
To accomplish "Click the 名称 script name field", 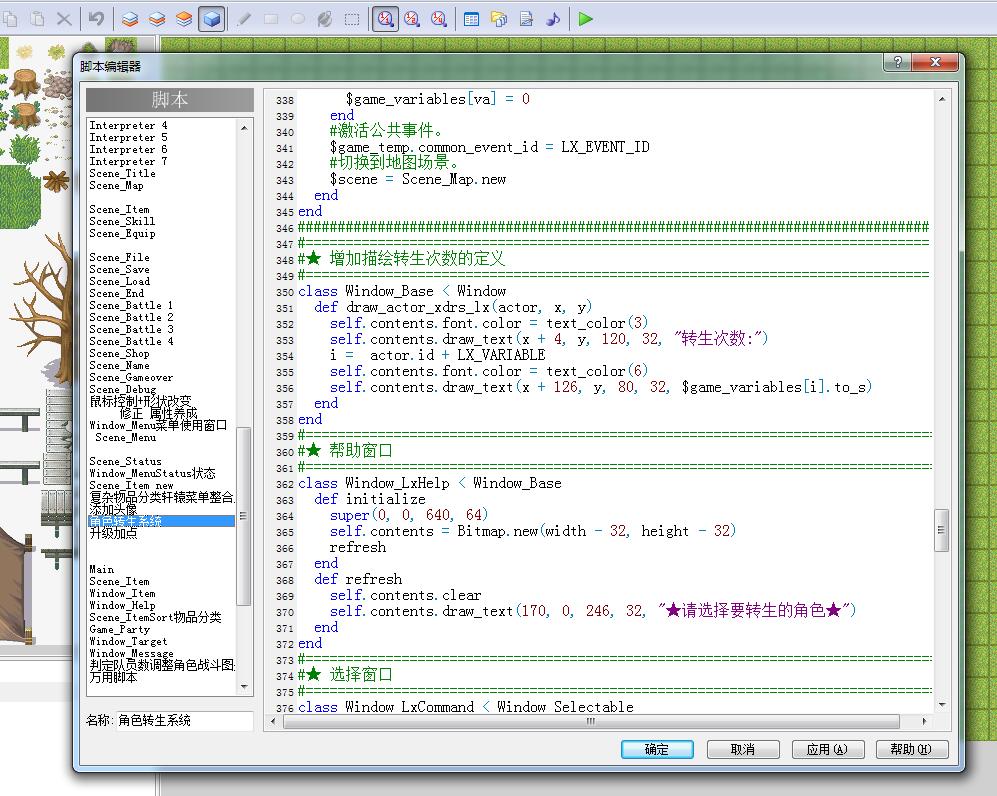I will [184, 720].
